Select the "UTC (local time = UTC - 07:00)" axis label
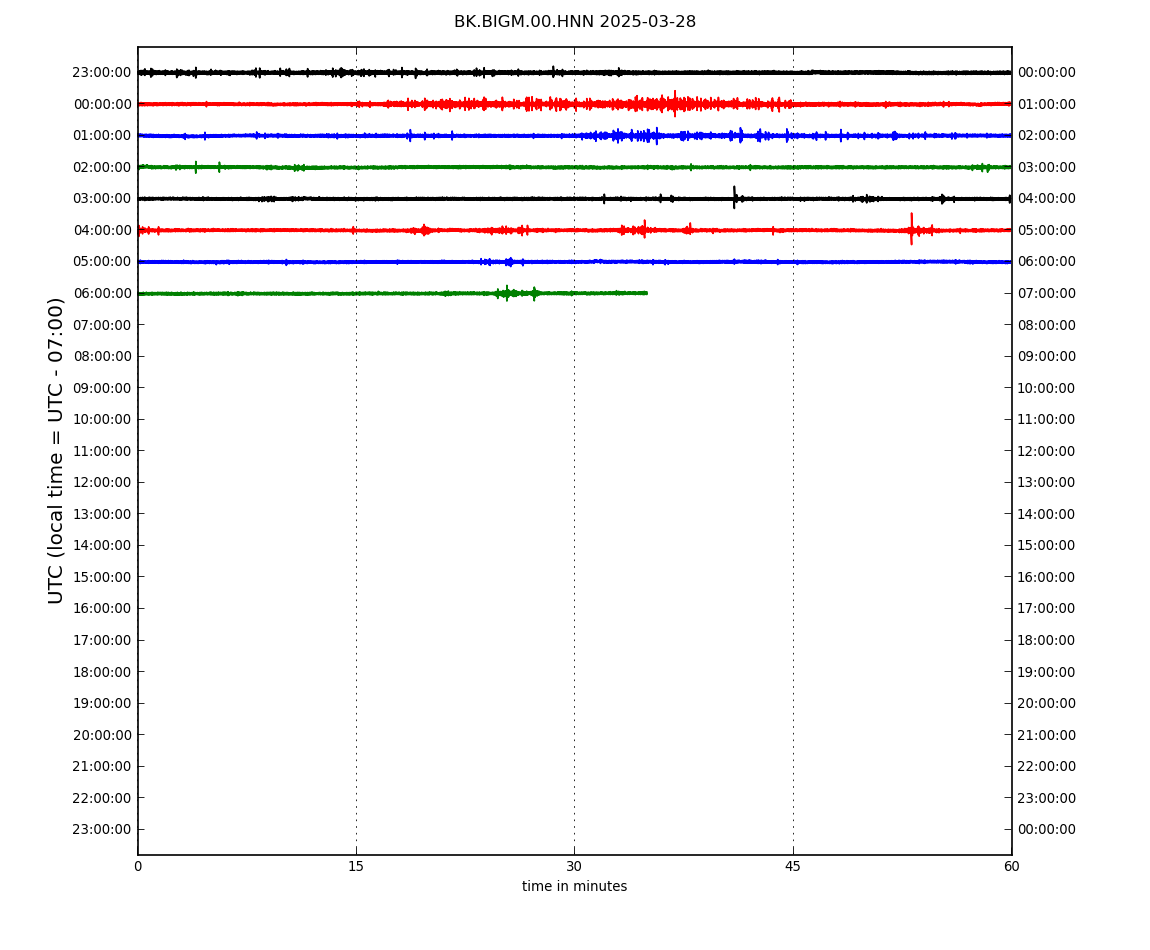Screen dimensions: 1150x950 click(x=56, y=450)
